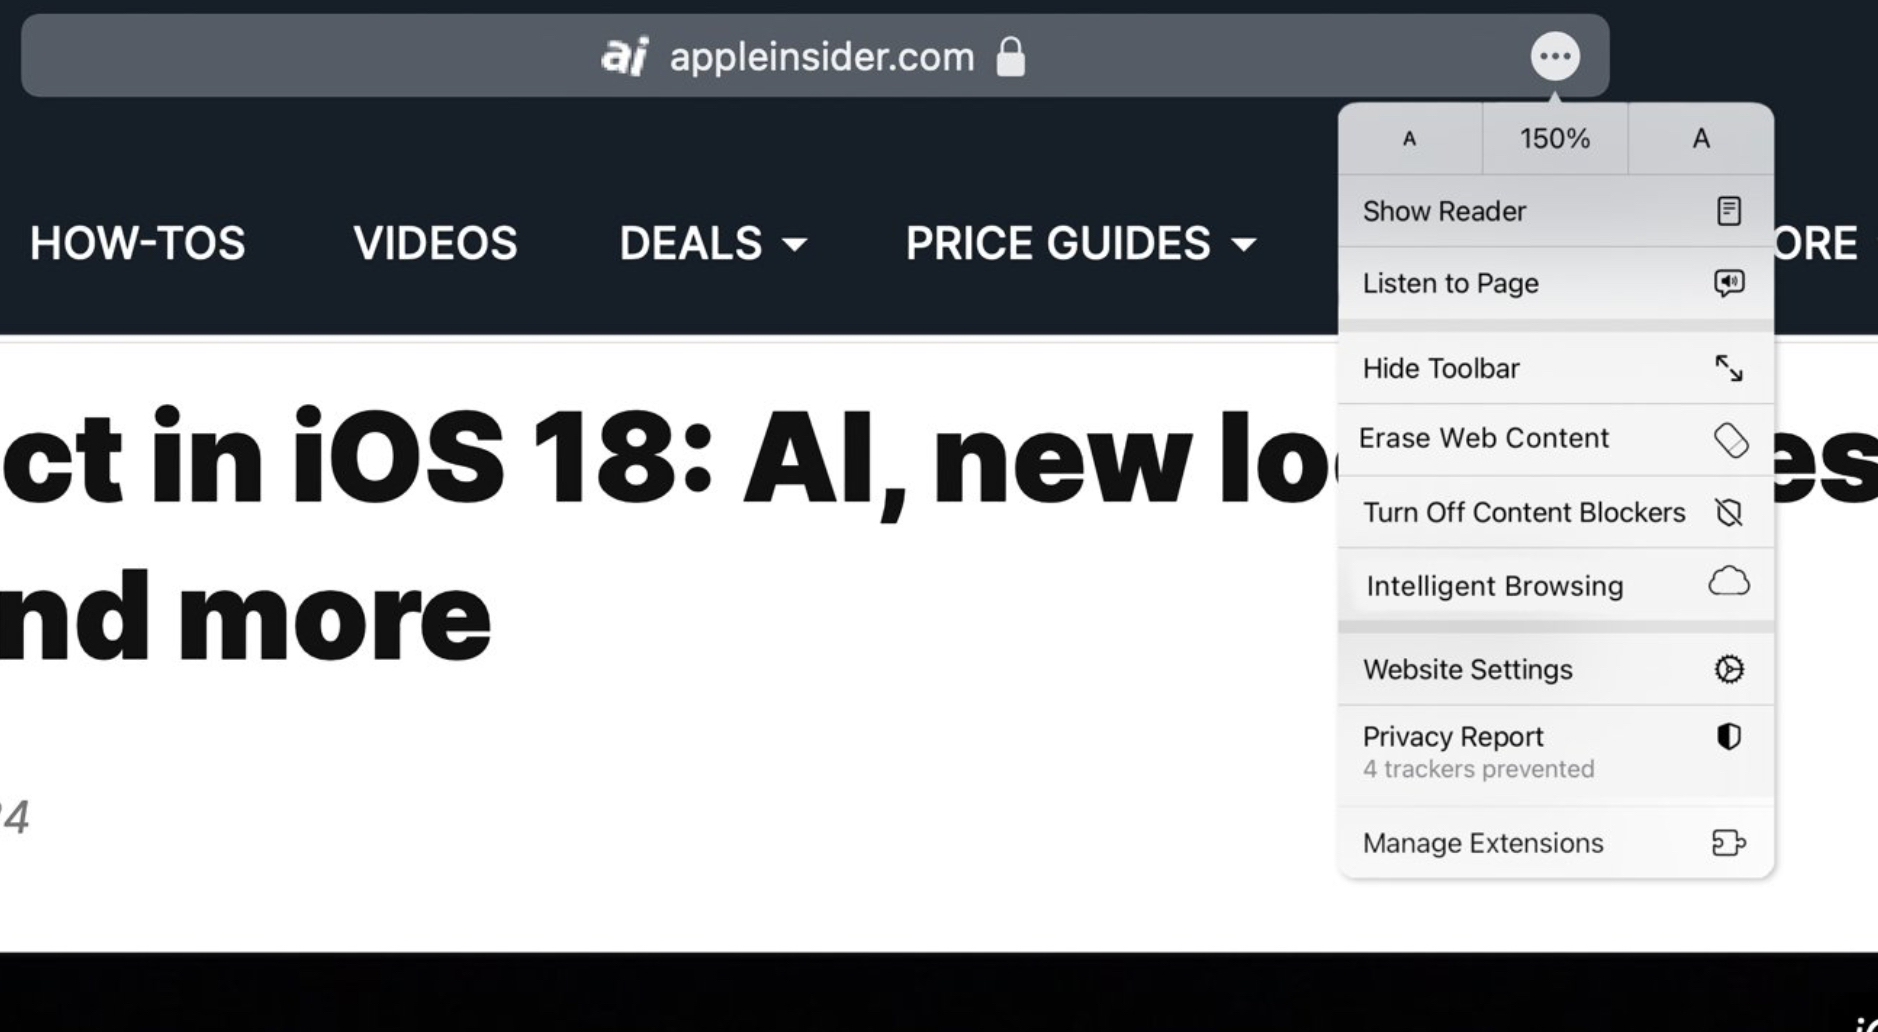Open the VIDEOS section
Image resolution: width=1878 pixels, height=1032 pixels.
(434, 243)
